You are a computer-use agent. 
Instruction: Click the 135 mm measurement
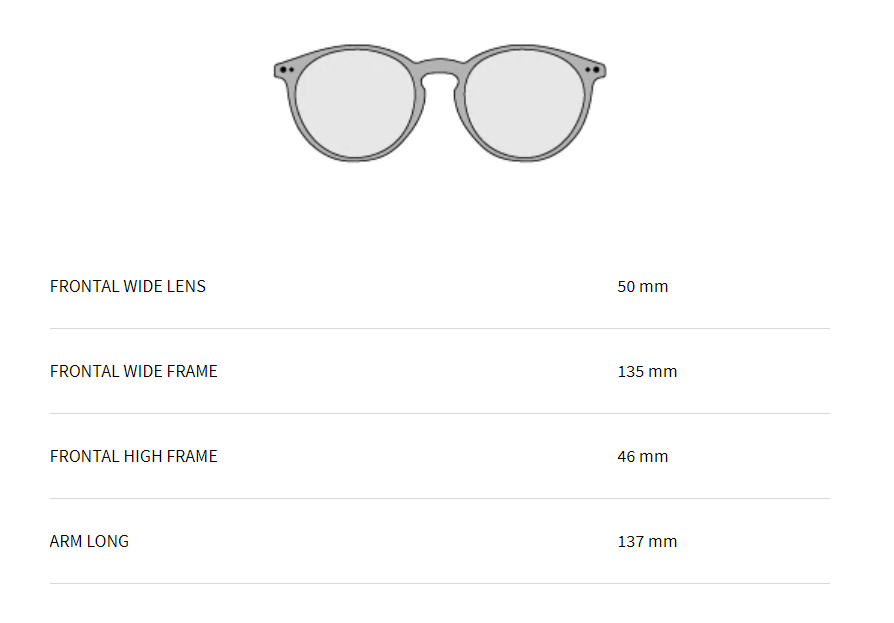coord(647,371)
